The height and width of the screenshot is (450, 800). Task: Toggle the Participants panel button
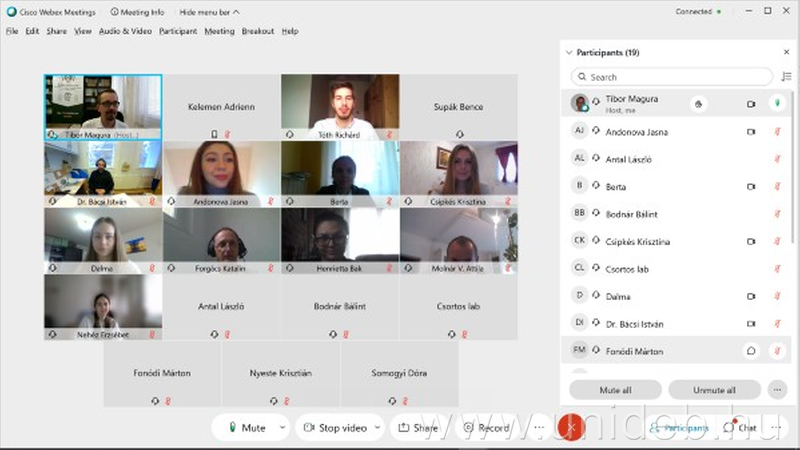pos(679,428)
